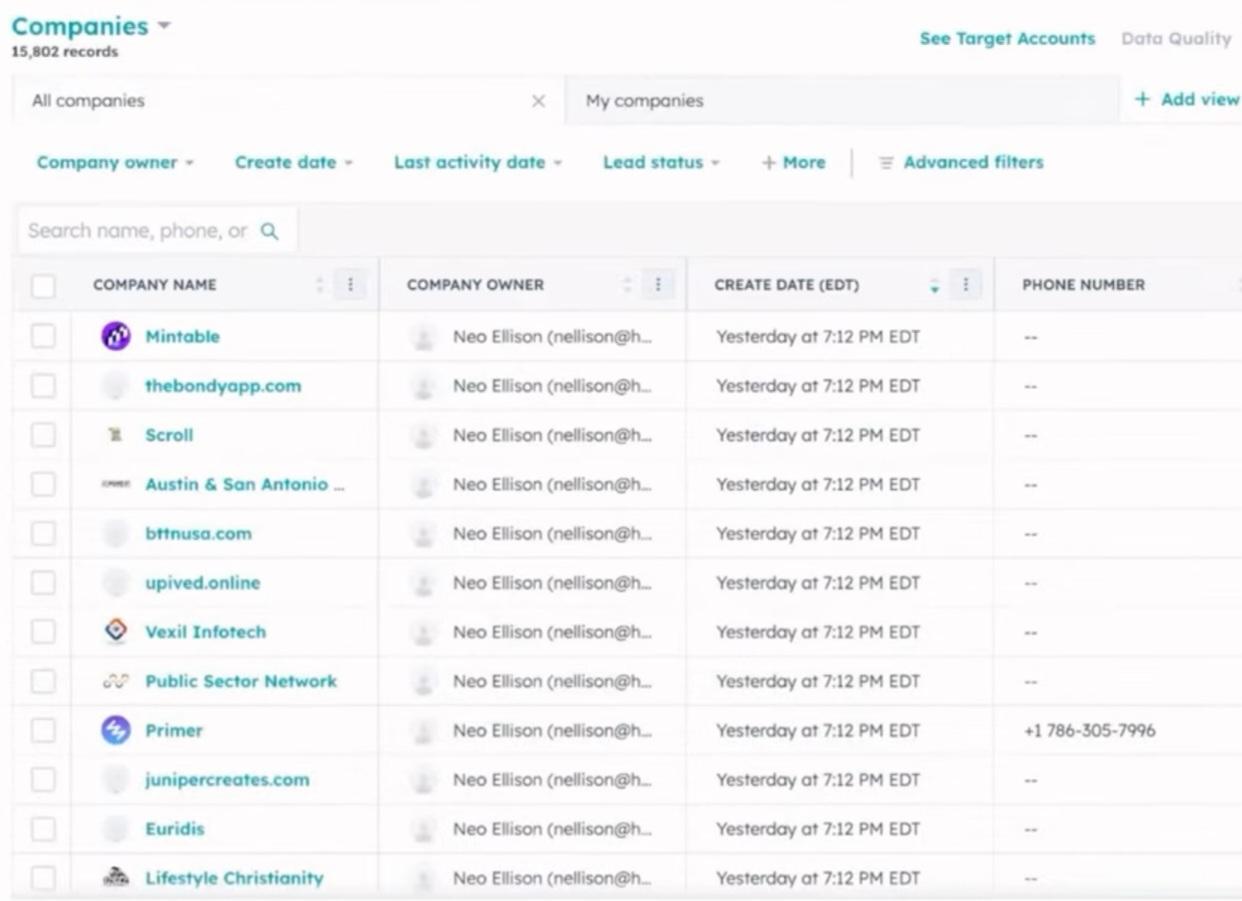Image resolution: width=1242 pixels, height=901 pixels.
Task: Click placeholder logo for thebondyapp.com
Action: pos(116,386)
